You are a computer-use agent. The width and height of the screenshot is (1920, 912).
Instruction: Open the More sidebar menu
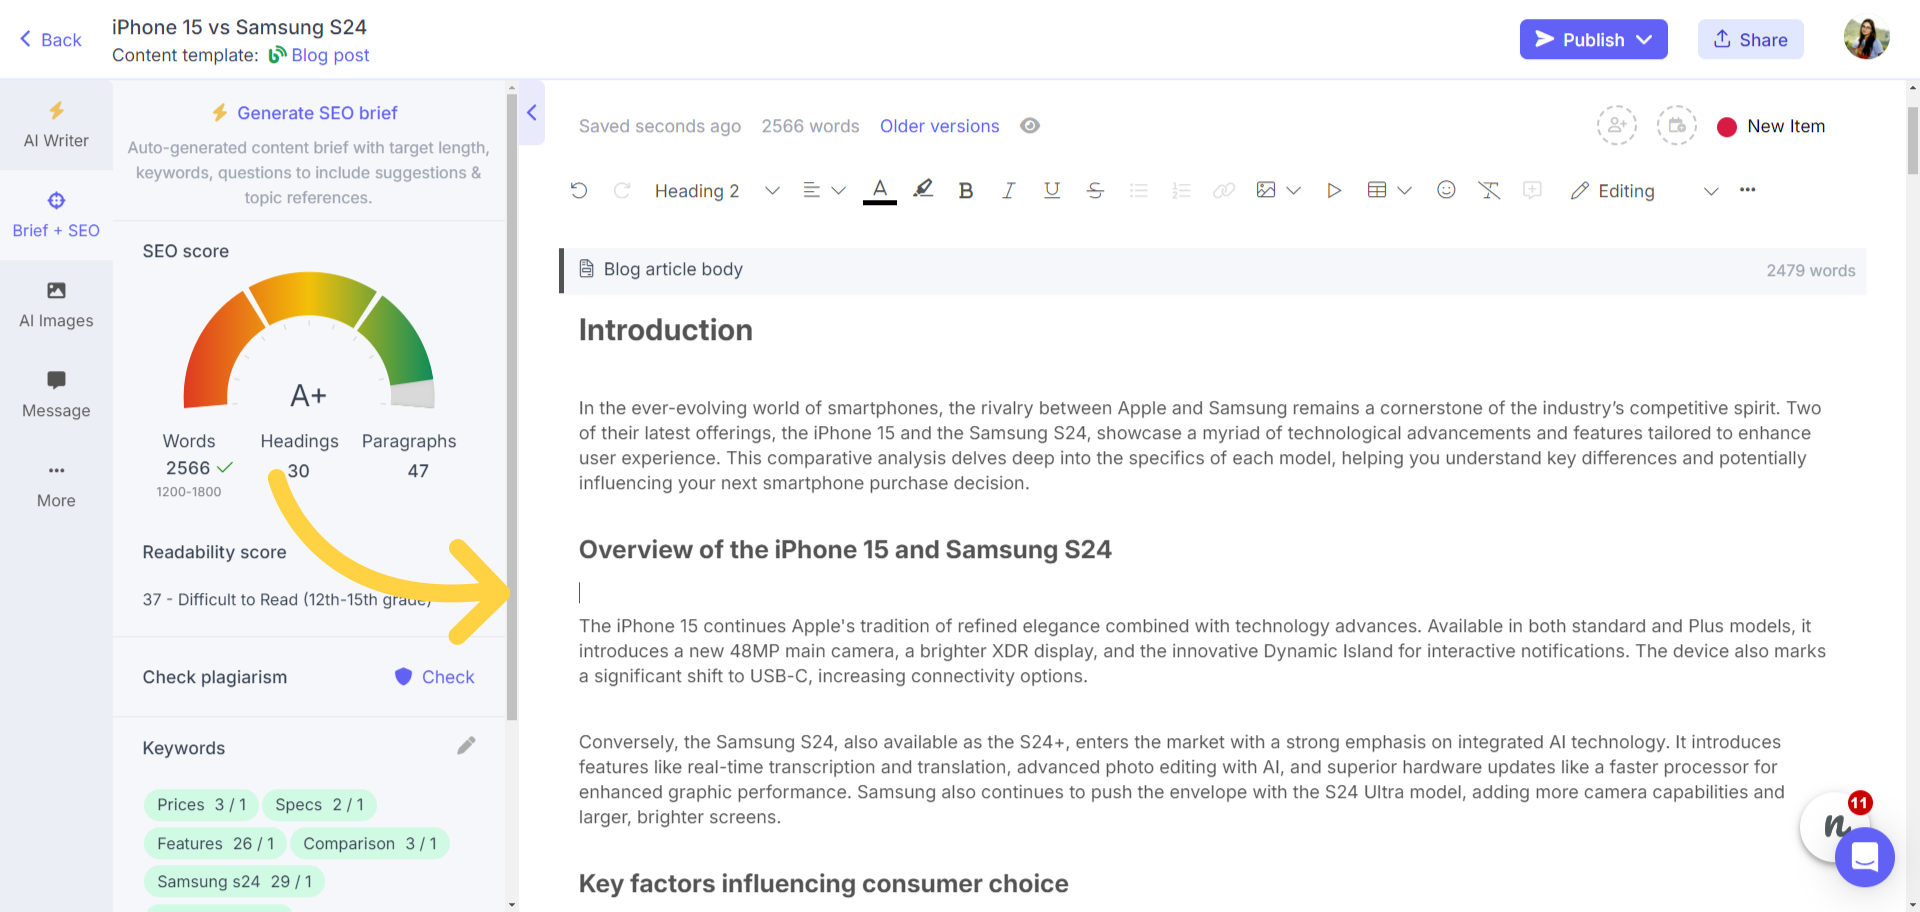coord(56,485)
